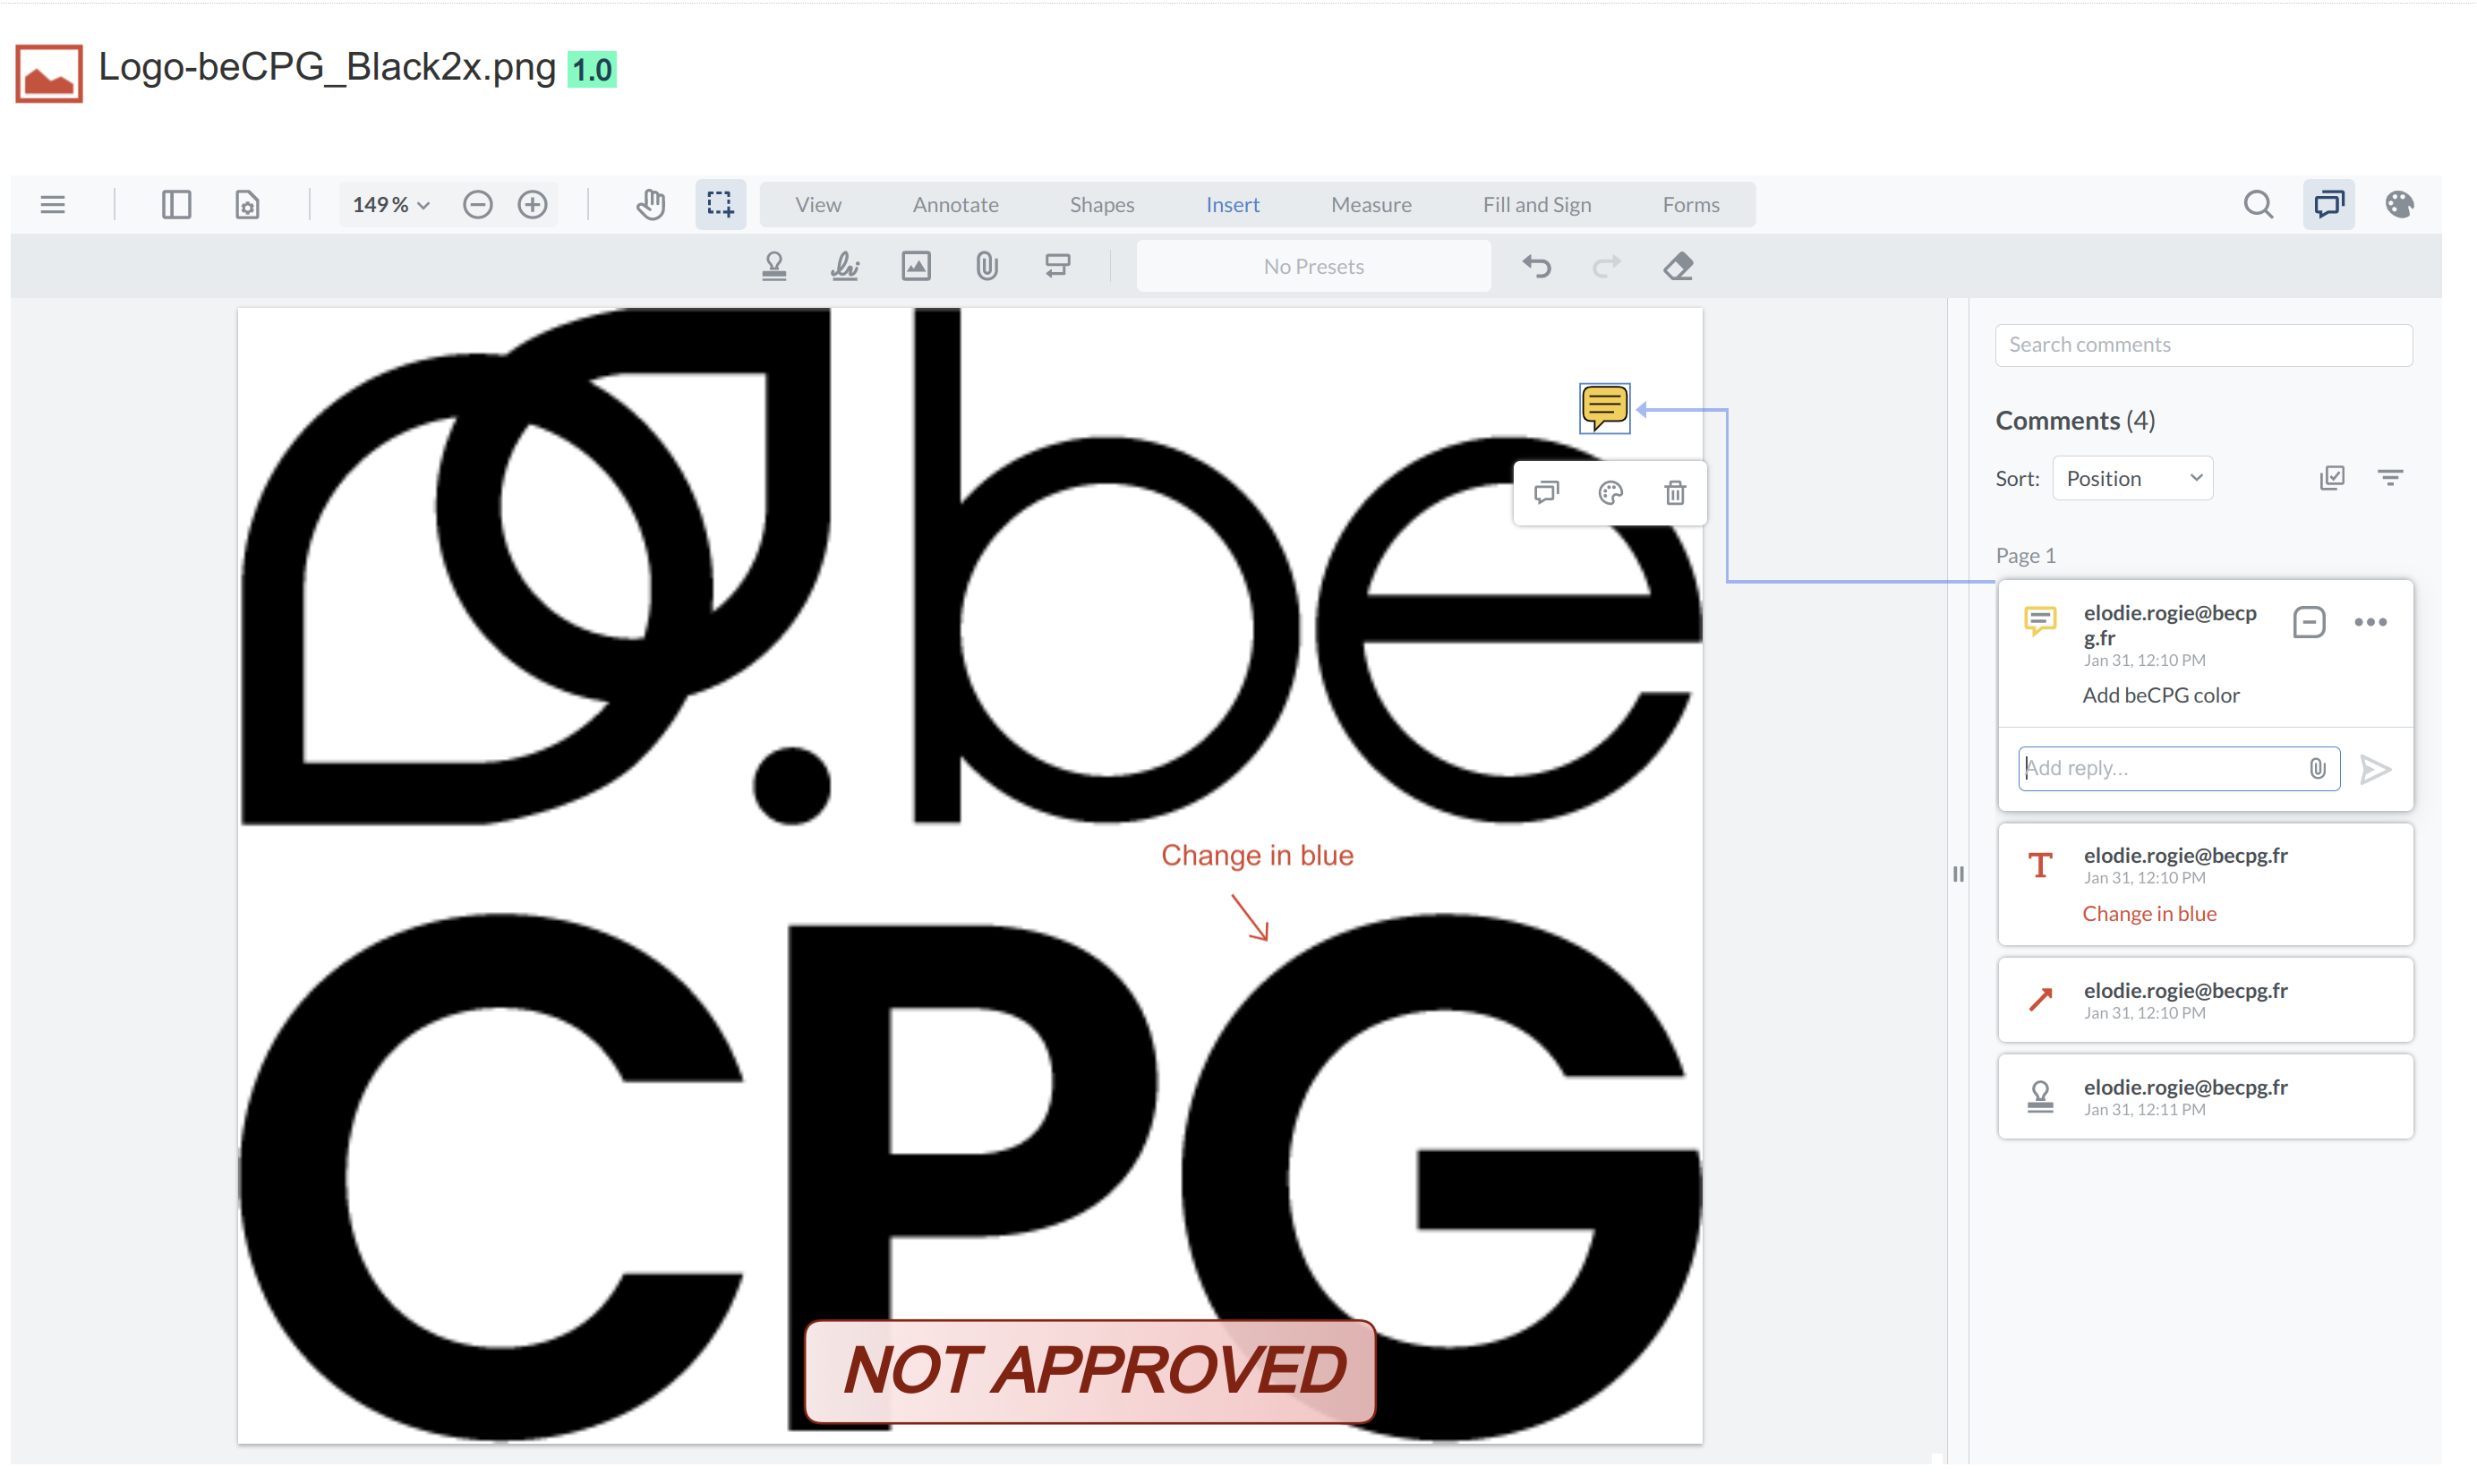Open comment from annotation popup
2477x1484 pixels.
point(1546,492)
